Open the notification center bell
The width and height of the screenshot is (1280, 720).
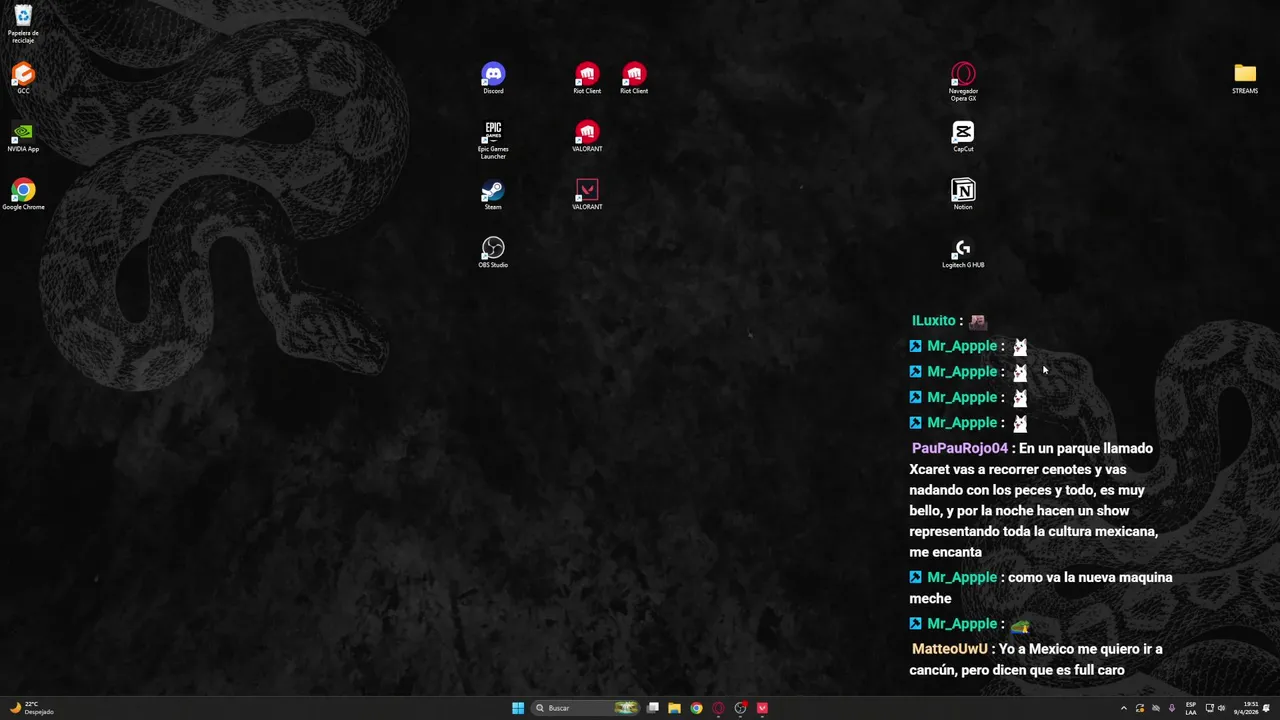coord(1266,708)
